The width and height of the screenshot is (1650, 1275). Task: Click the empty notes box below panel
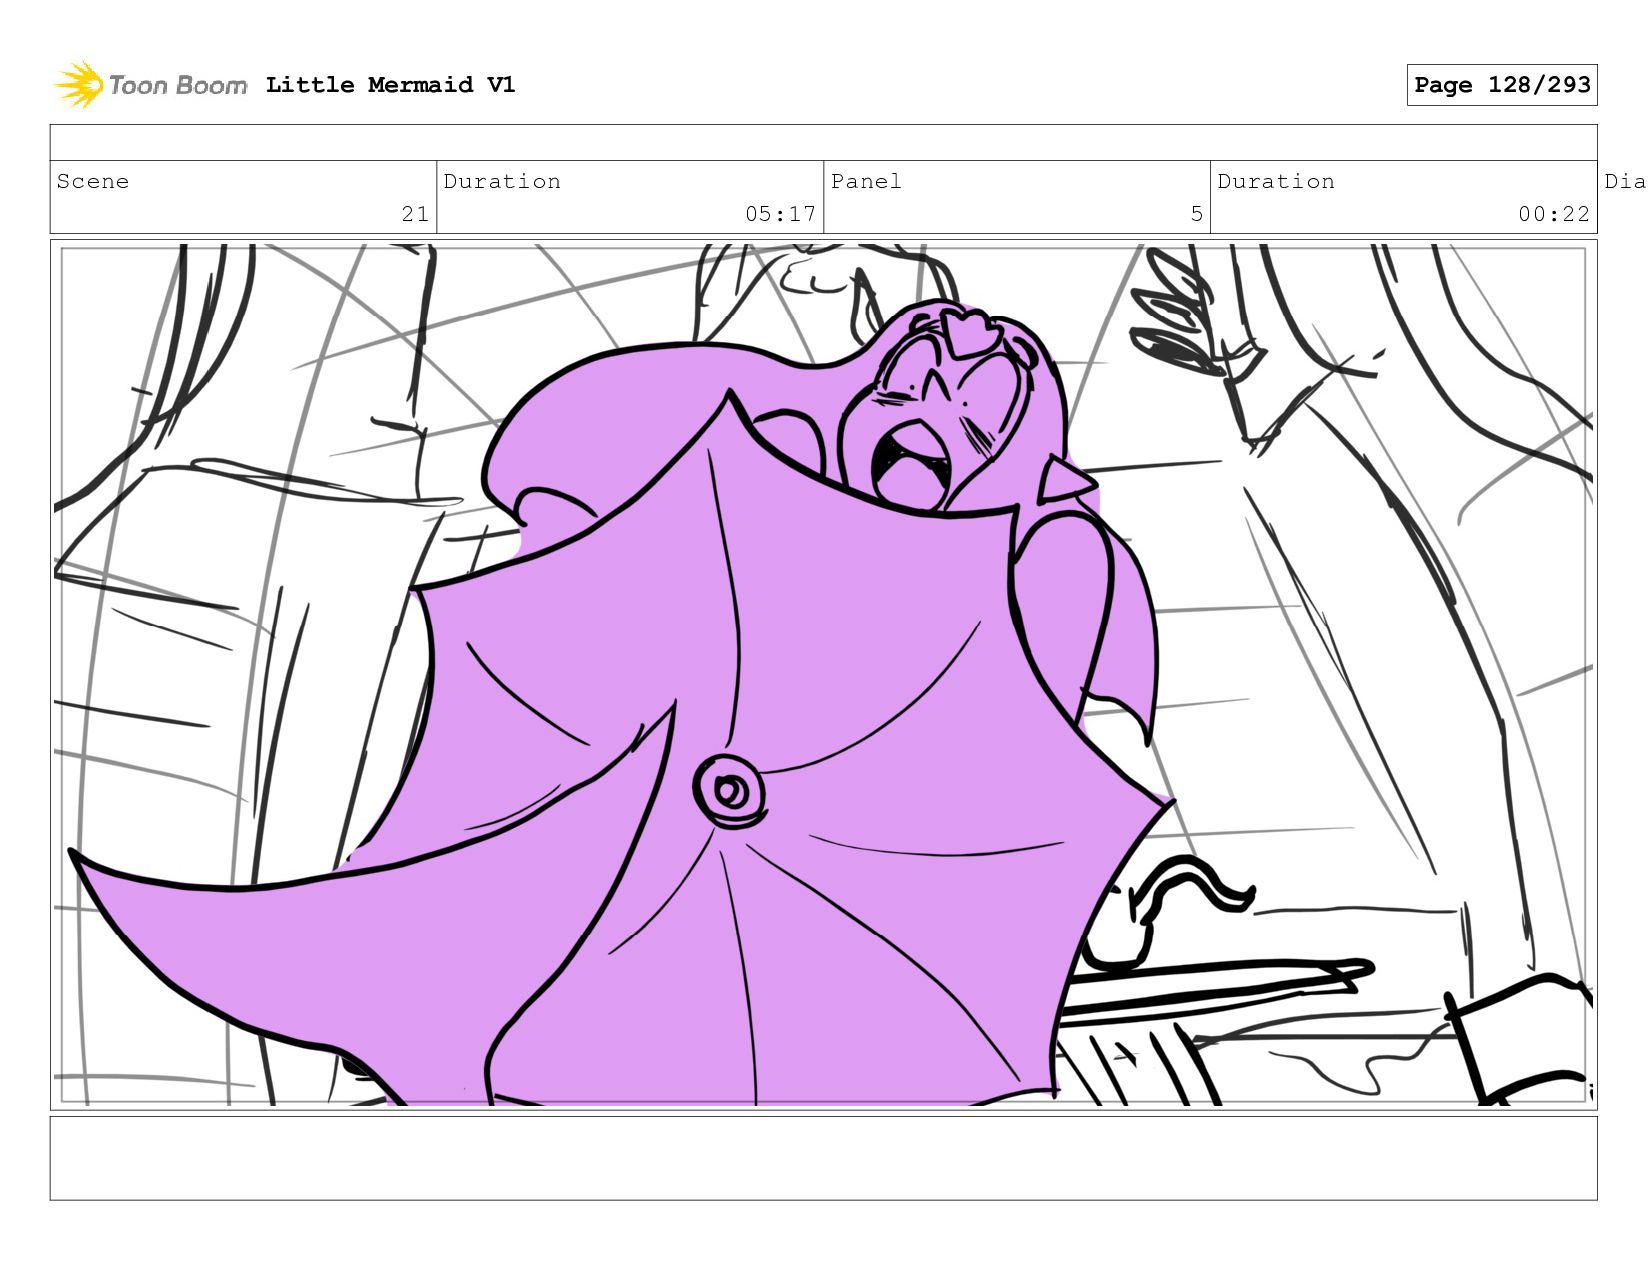[823, 1158]
